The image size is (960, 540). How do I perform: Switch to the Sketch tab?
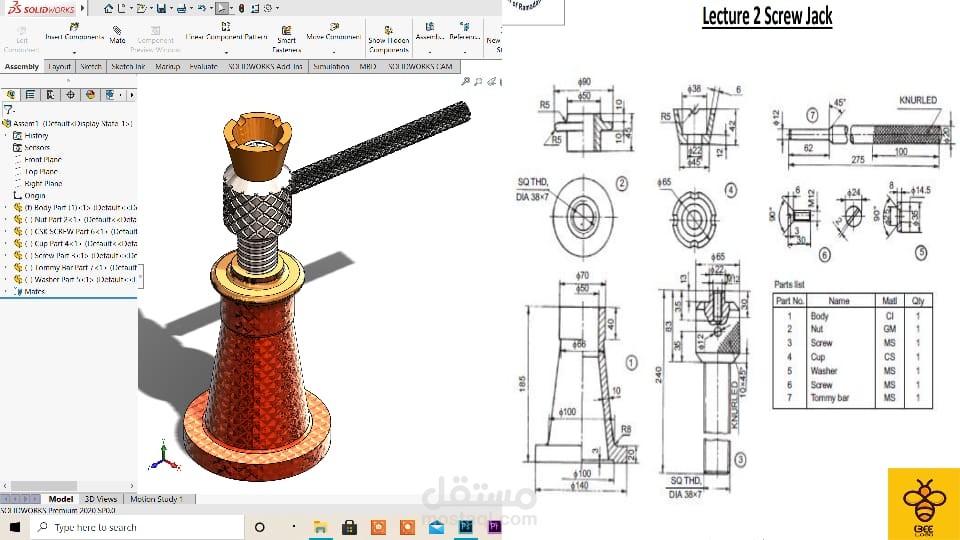pos(91,66)
